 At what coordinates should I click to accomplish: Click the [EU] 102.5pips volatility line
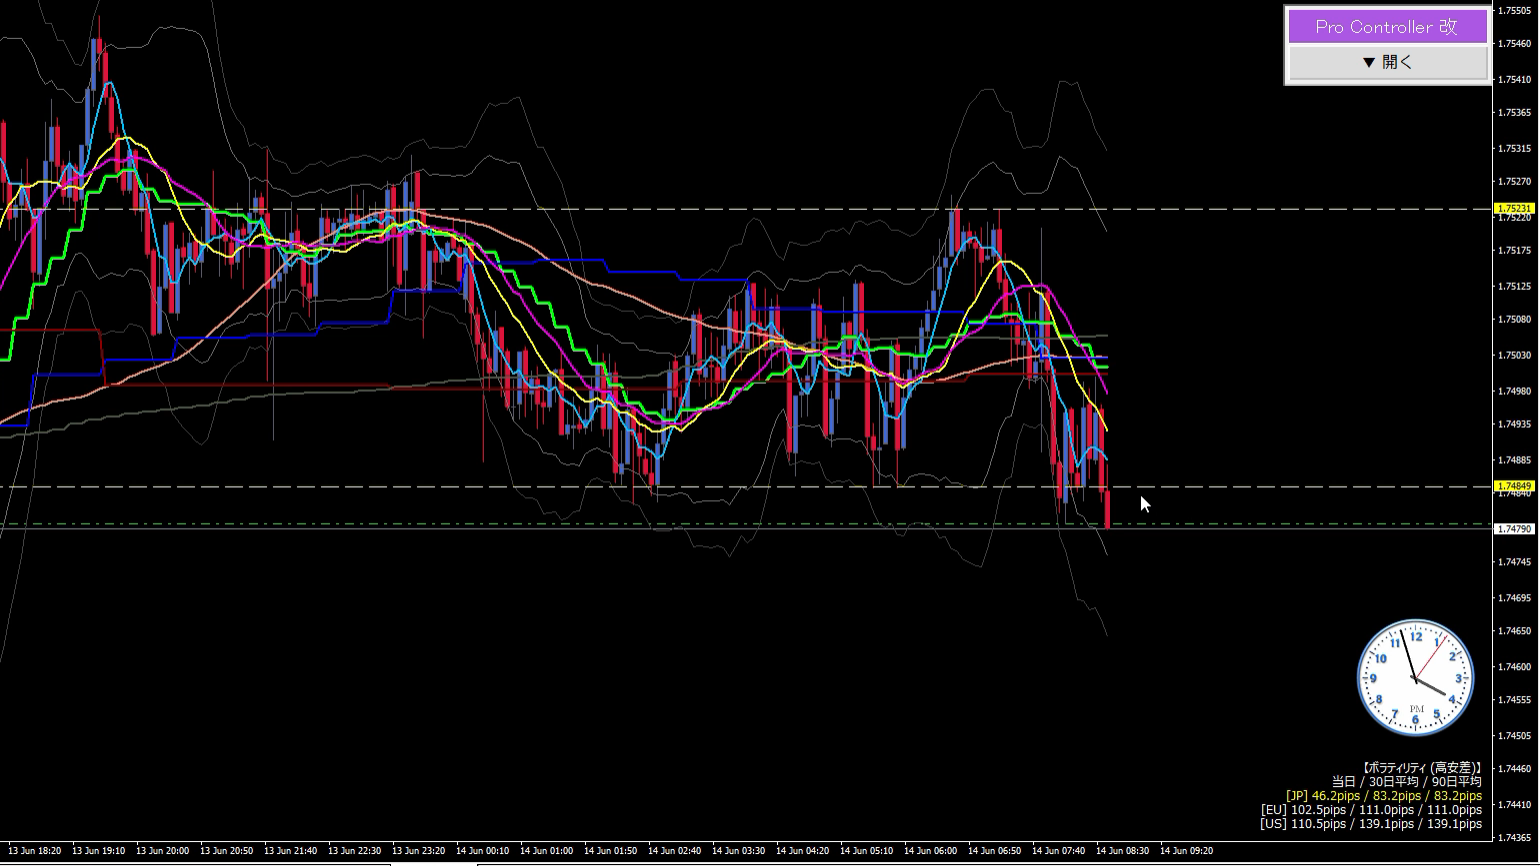coord(1372,810)
